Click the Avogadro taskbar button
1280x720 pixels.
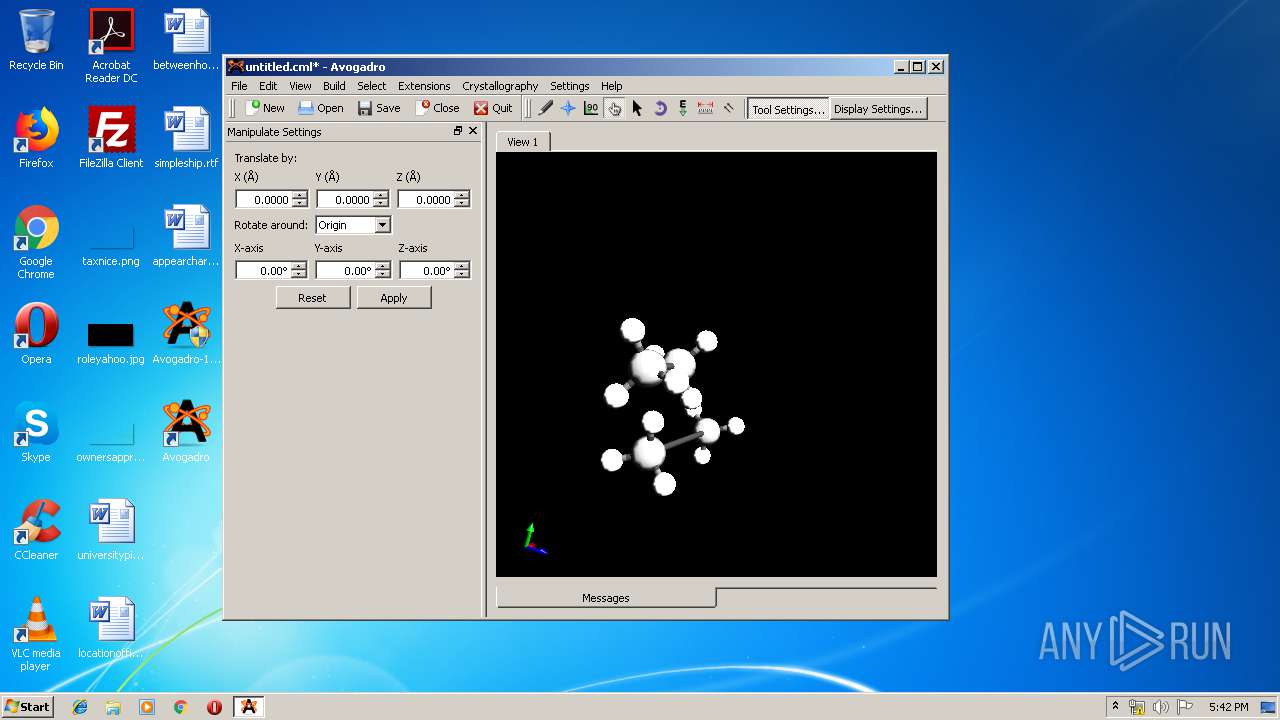[x=248, y=706]
